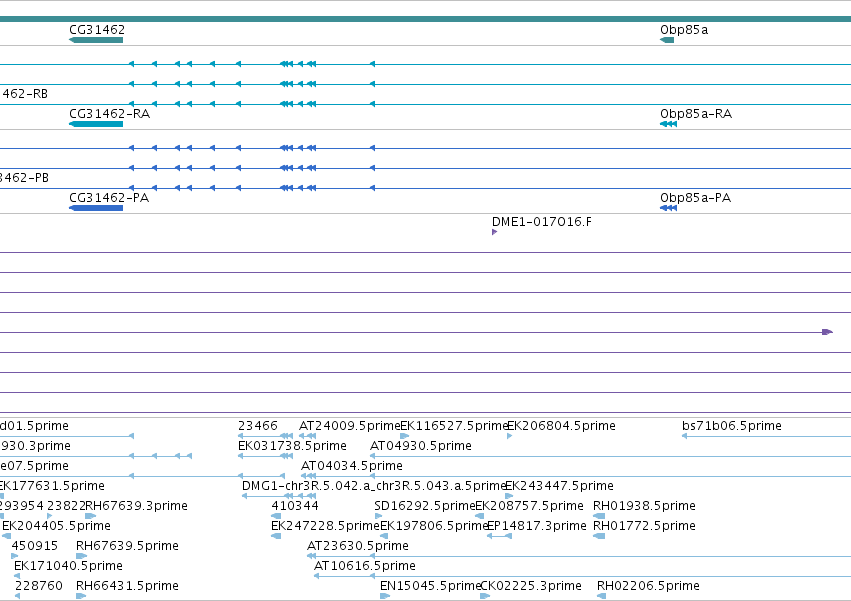Select the RH67639.5prime label
This screenshot has width=851, height=601.
pos(127,546)
